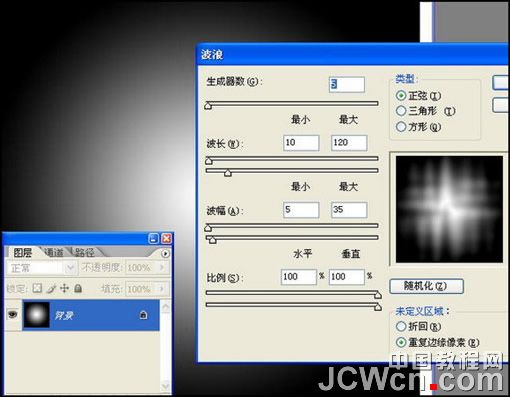Switch to 通道 channels tab
The image size is (510, 397).
pyautogui.click(x=53, y=253)
